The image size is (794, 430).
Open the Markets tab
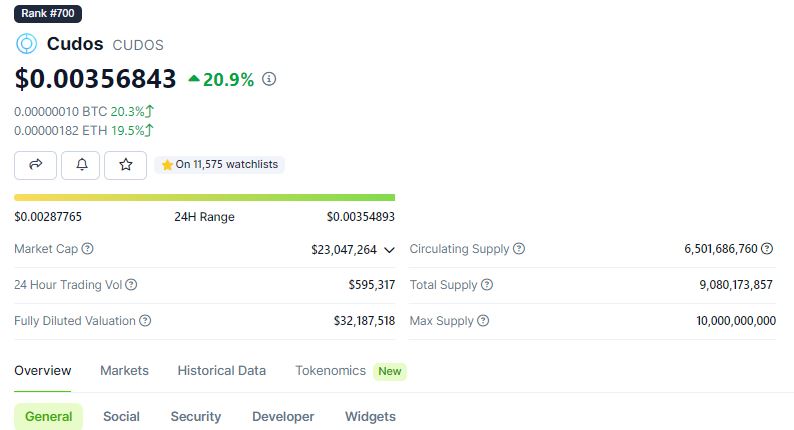click(125, 371)
